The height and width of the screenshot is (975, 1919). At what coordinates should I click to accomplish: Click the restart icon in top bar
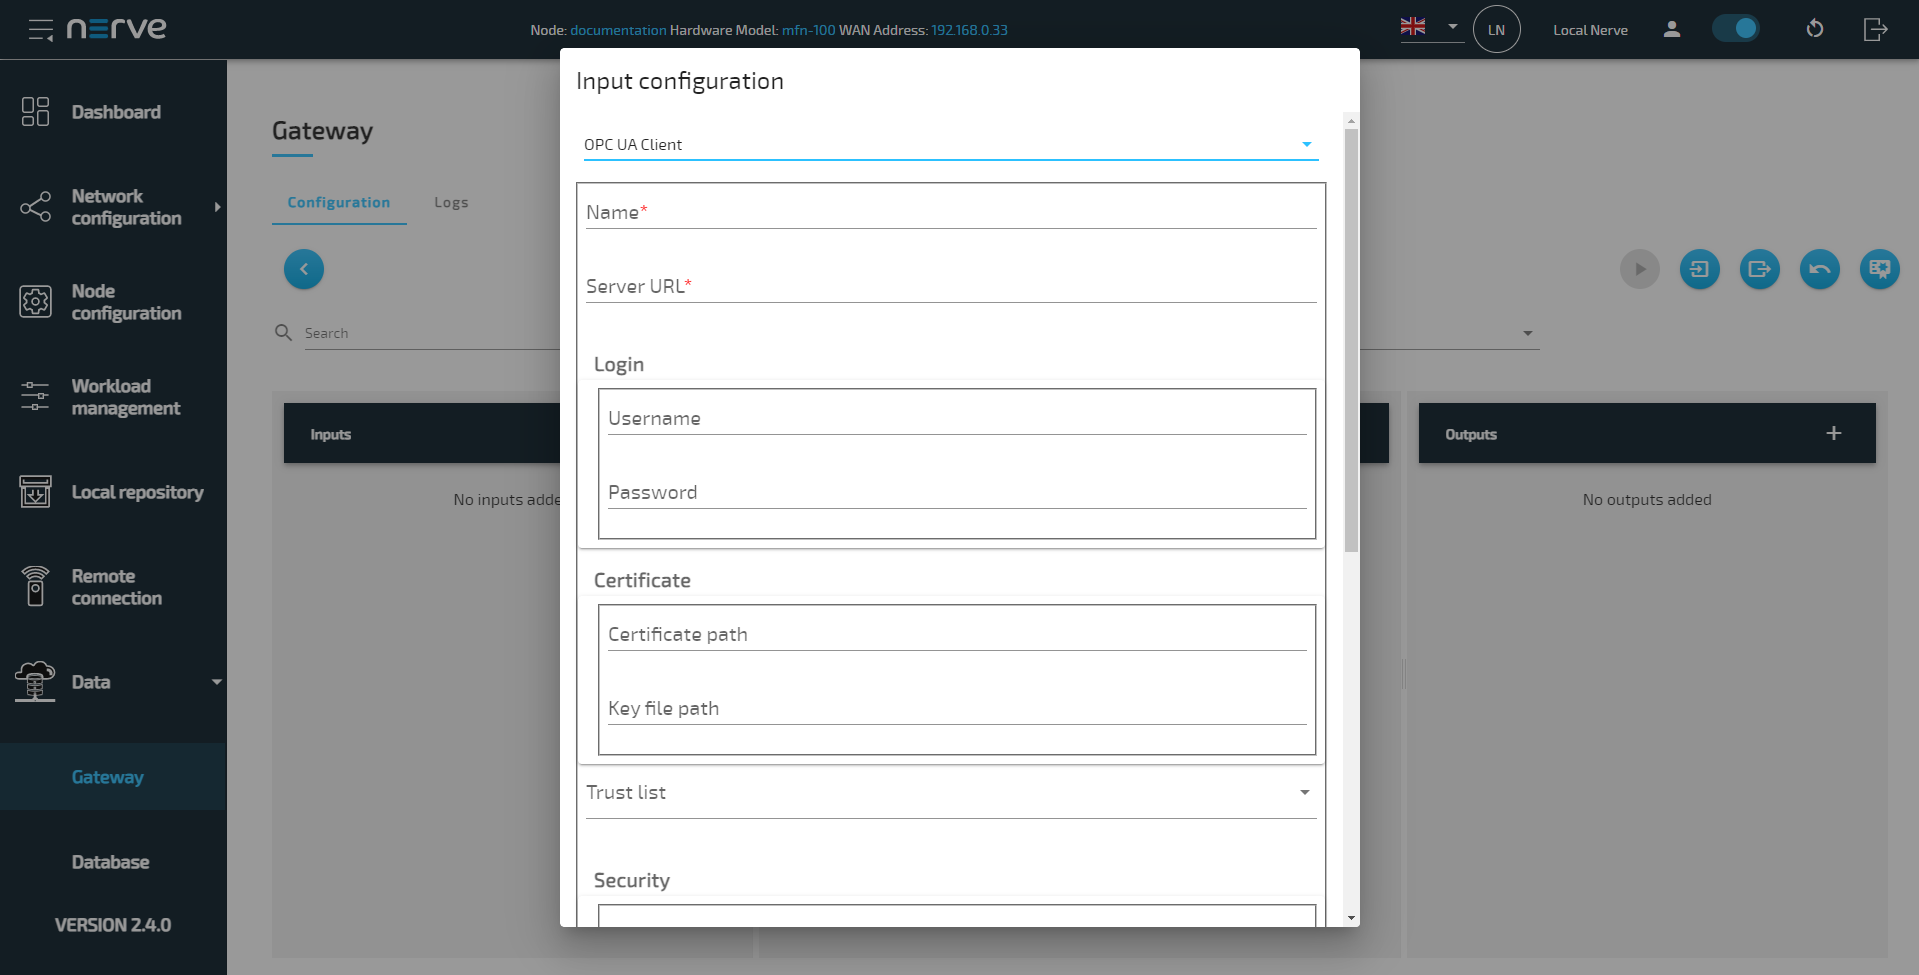[x=1815, y=29]
